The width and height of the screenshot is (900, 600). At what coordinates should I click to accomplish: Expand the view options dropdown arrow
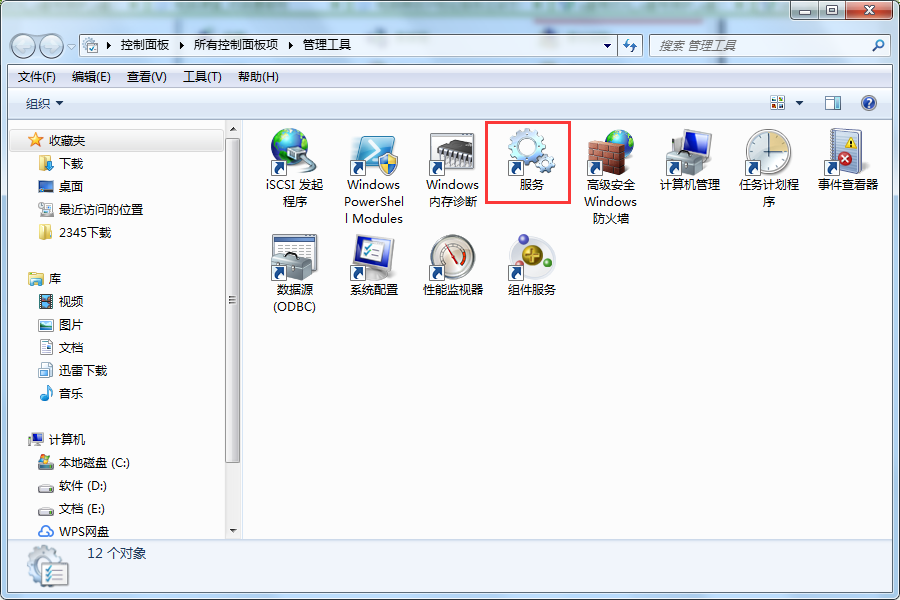tap(799, 103)
